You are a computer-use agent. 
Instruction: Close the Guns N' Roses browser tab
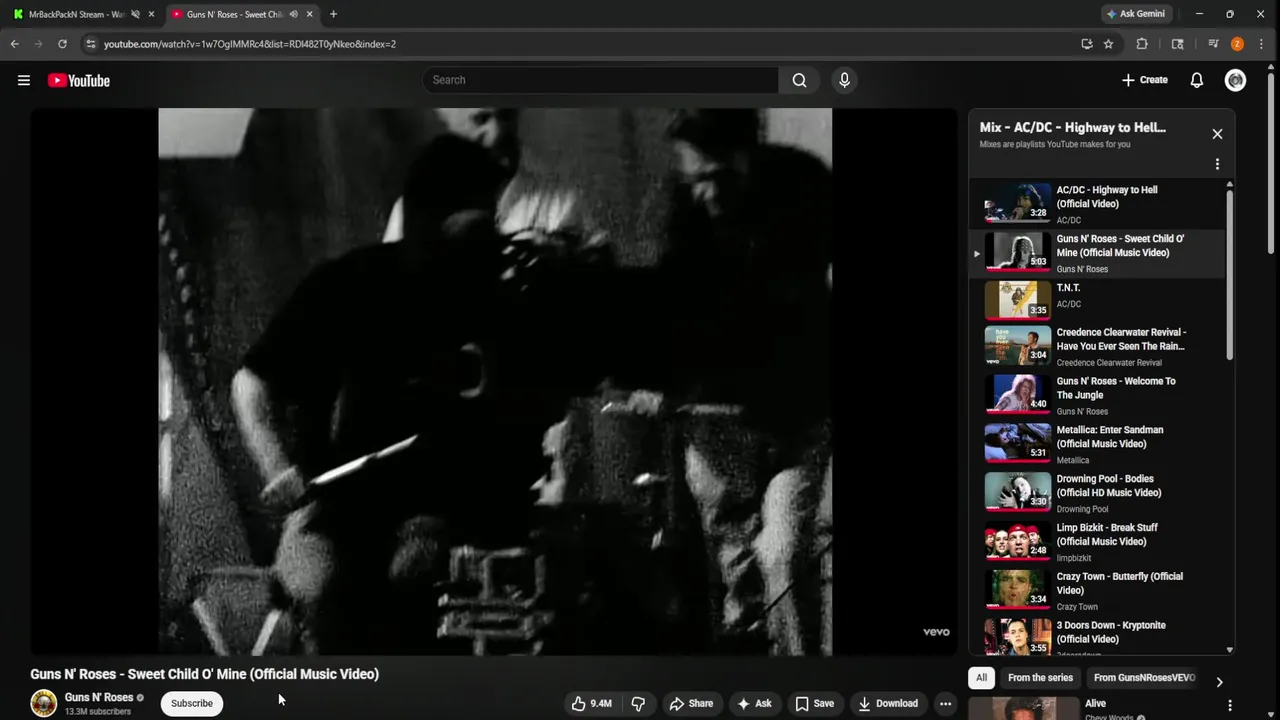pos(309,14)
